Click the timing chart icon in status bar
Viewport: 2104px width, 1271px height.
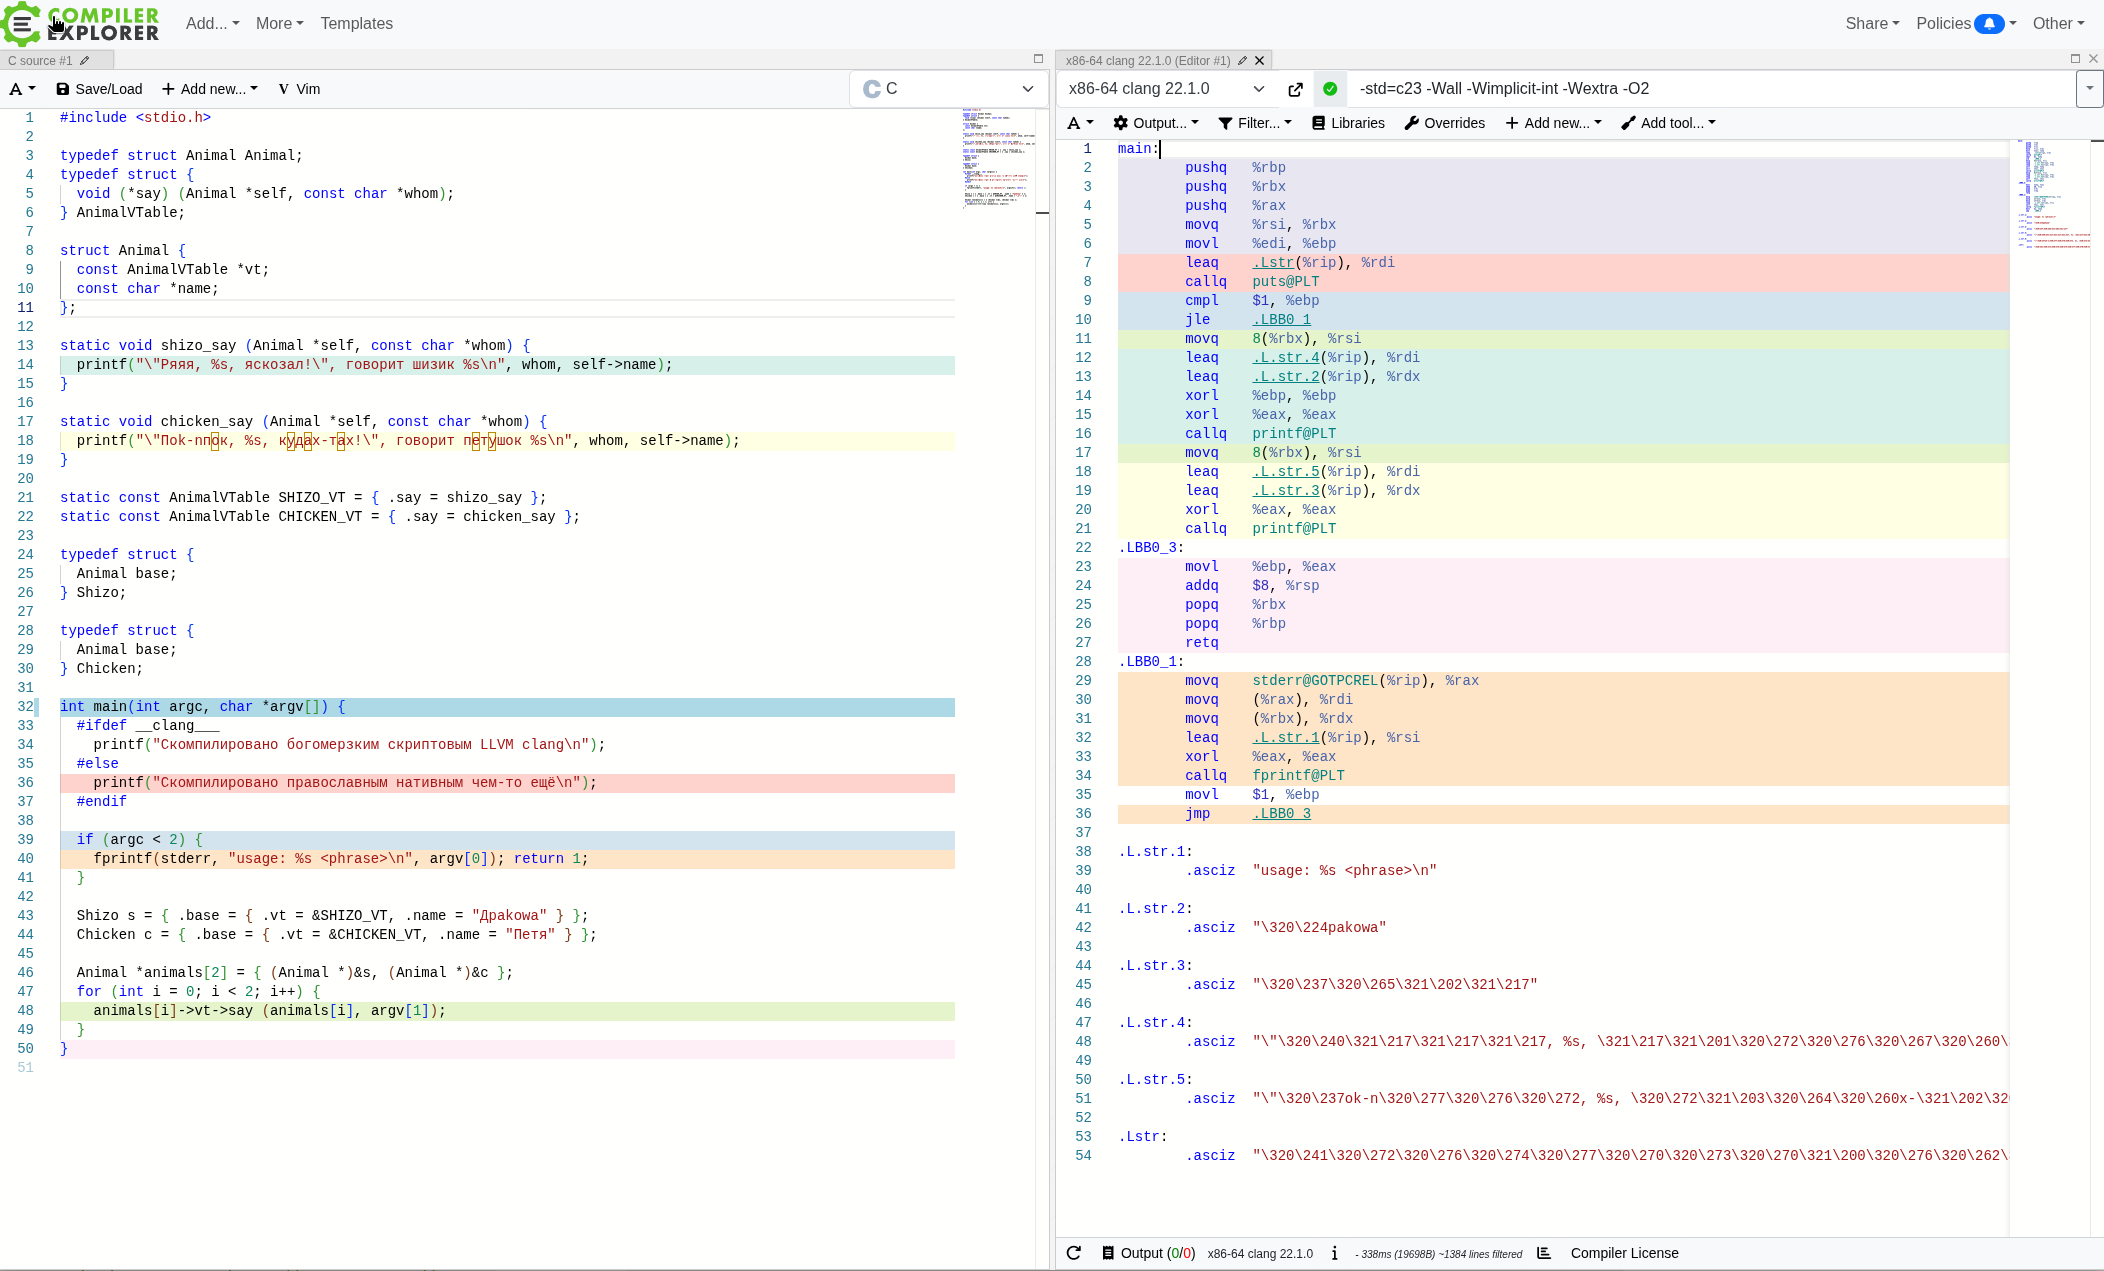pos(1544,1253)
